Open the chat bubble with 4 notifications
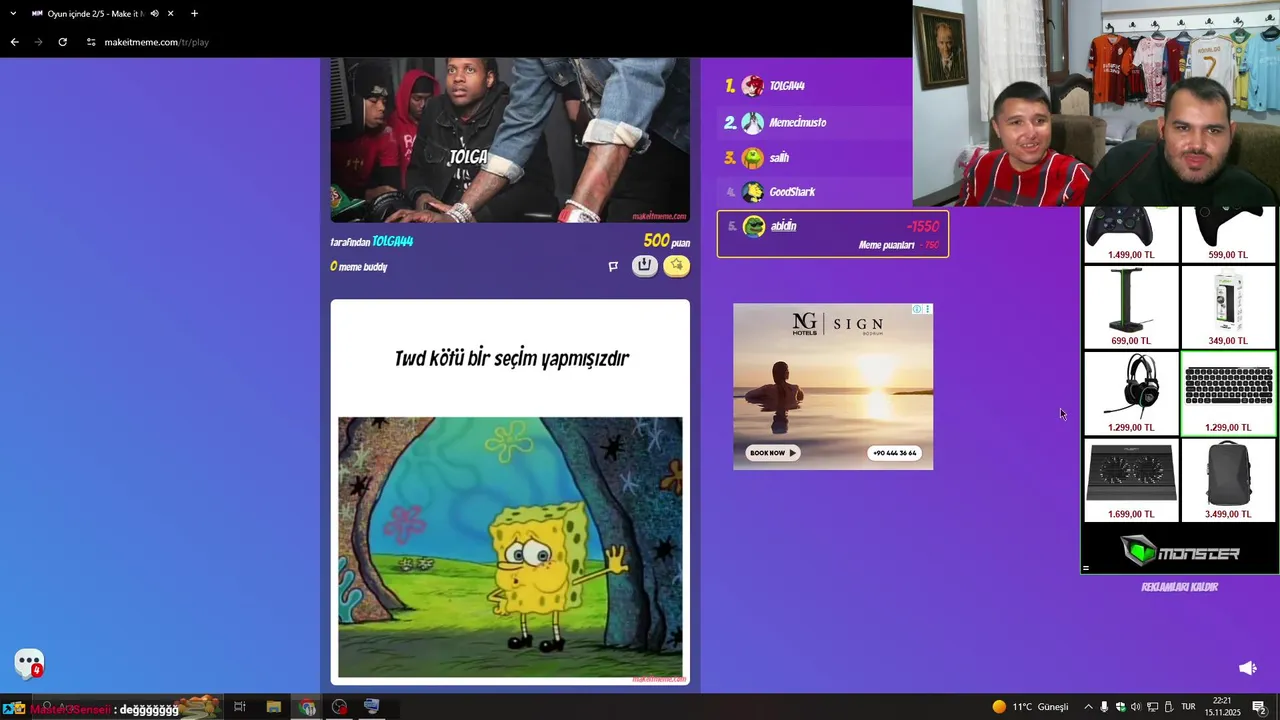 tap(29, 663)
